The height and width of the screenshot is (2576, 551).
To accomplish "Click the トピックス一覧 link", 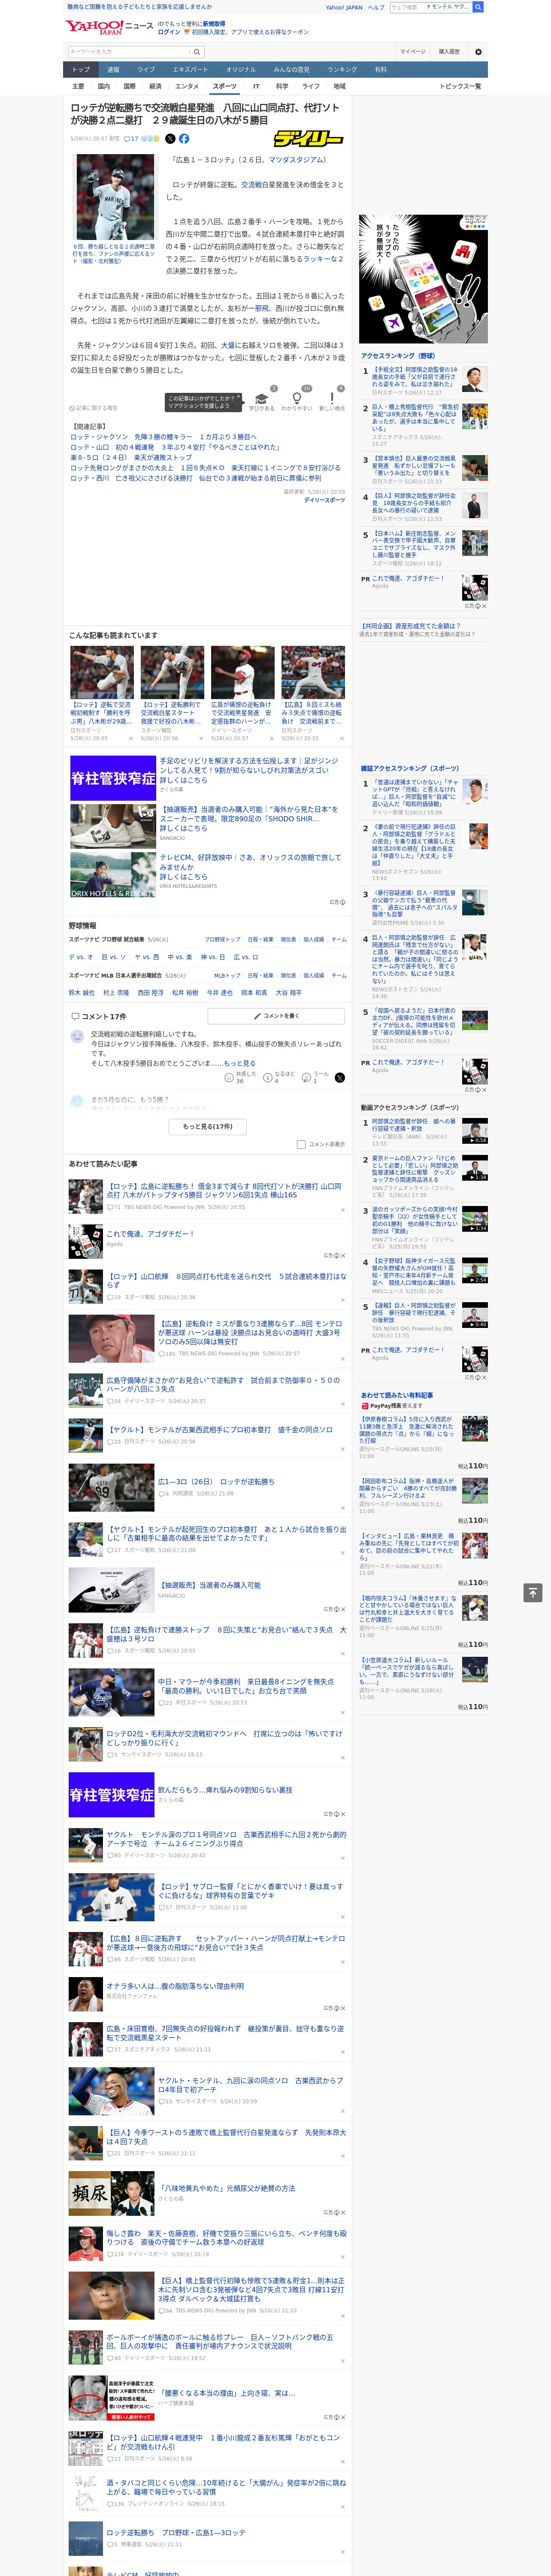I will [460, 87].
